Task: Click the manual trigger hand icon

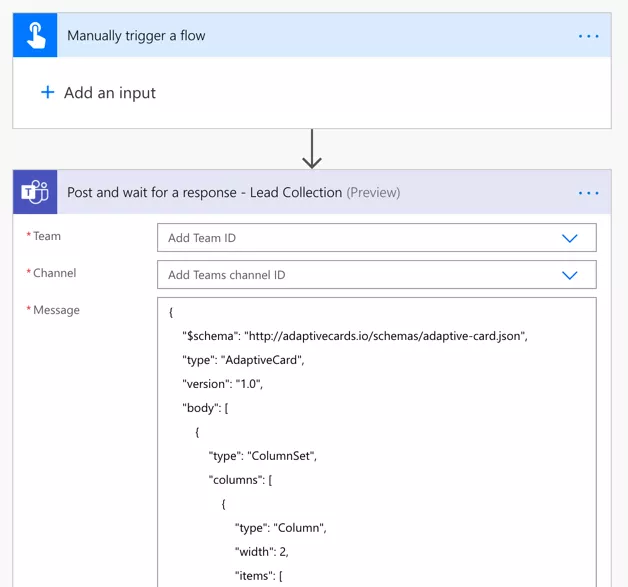Action: click(x=35, y=35)
